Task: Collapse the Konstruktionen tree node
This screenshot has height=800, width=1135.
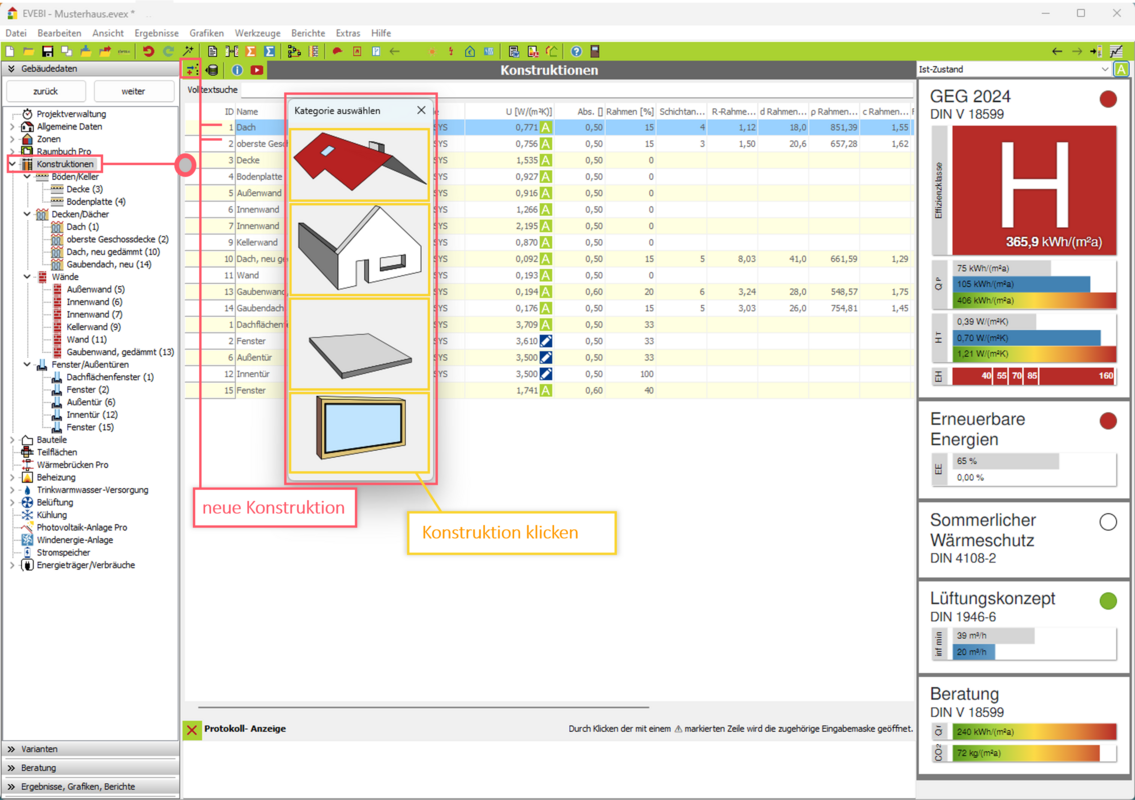Action: tap(12, 164)
